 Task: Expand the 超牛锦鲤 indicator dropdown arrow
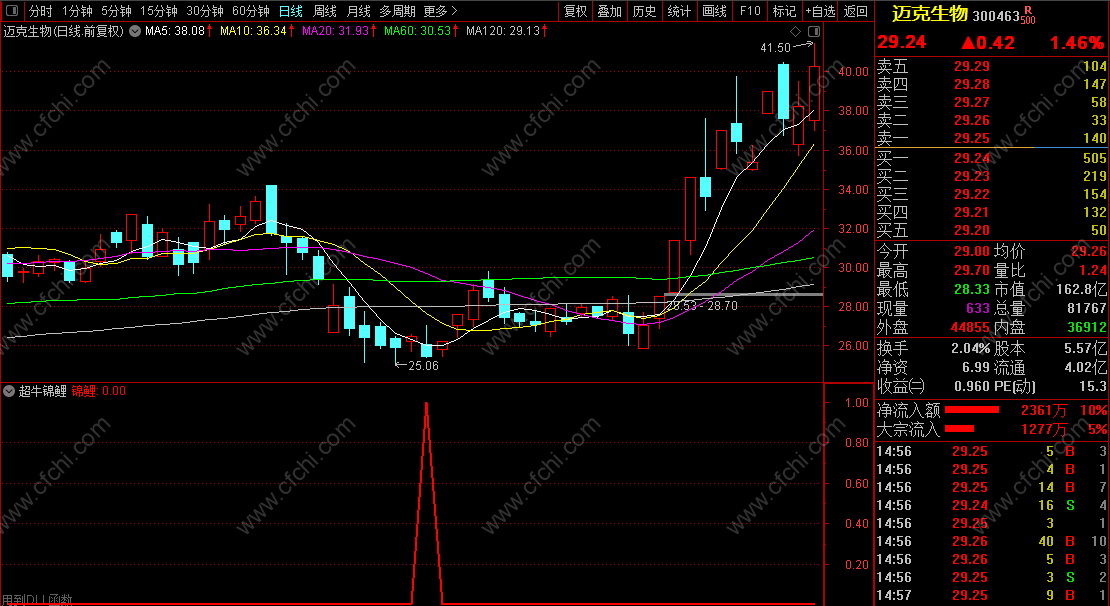8,391
